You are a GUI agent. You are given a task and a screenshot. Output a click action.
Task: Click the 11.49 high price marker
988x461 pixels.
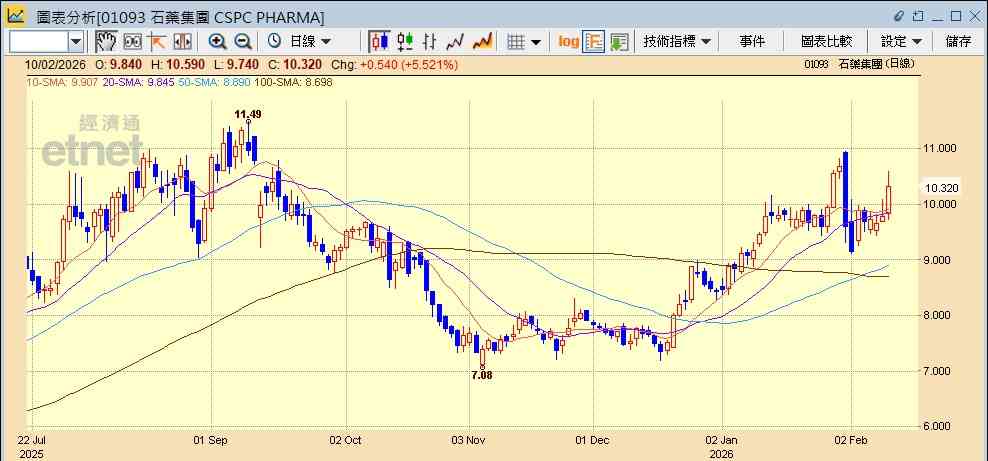[x=248, y=114]
